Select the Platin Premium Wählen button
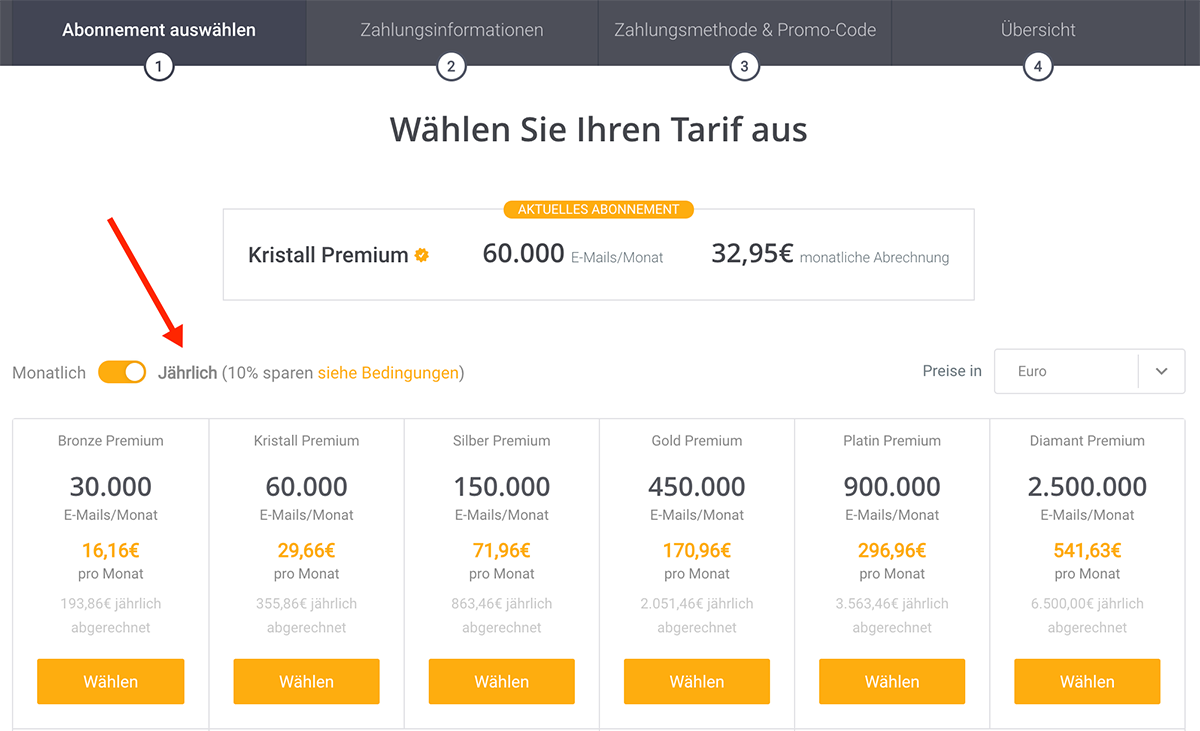1200x731 pixels. click(x=892, y=682)
